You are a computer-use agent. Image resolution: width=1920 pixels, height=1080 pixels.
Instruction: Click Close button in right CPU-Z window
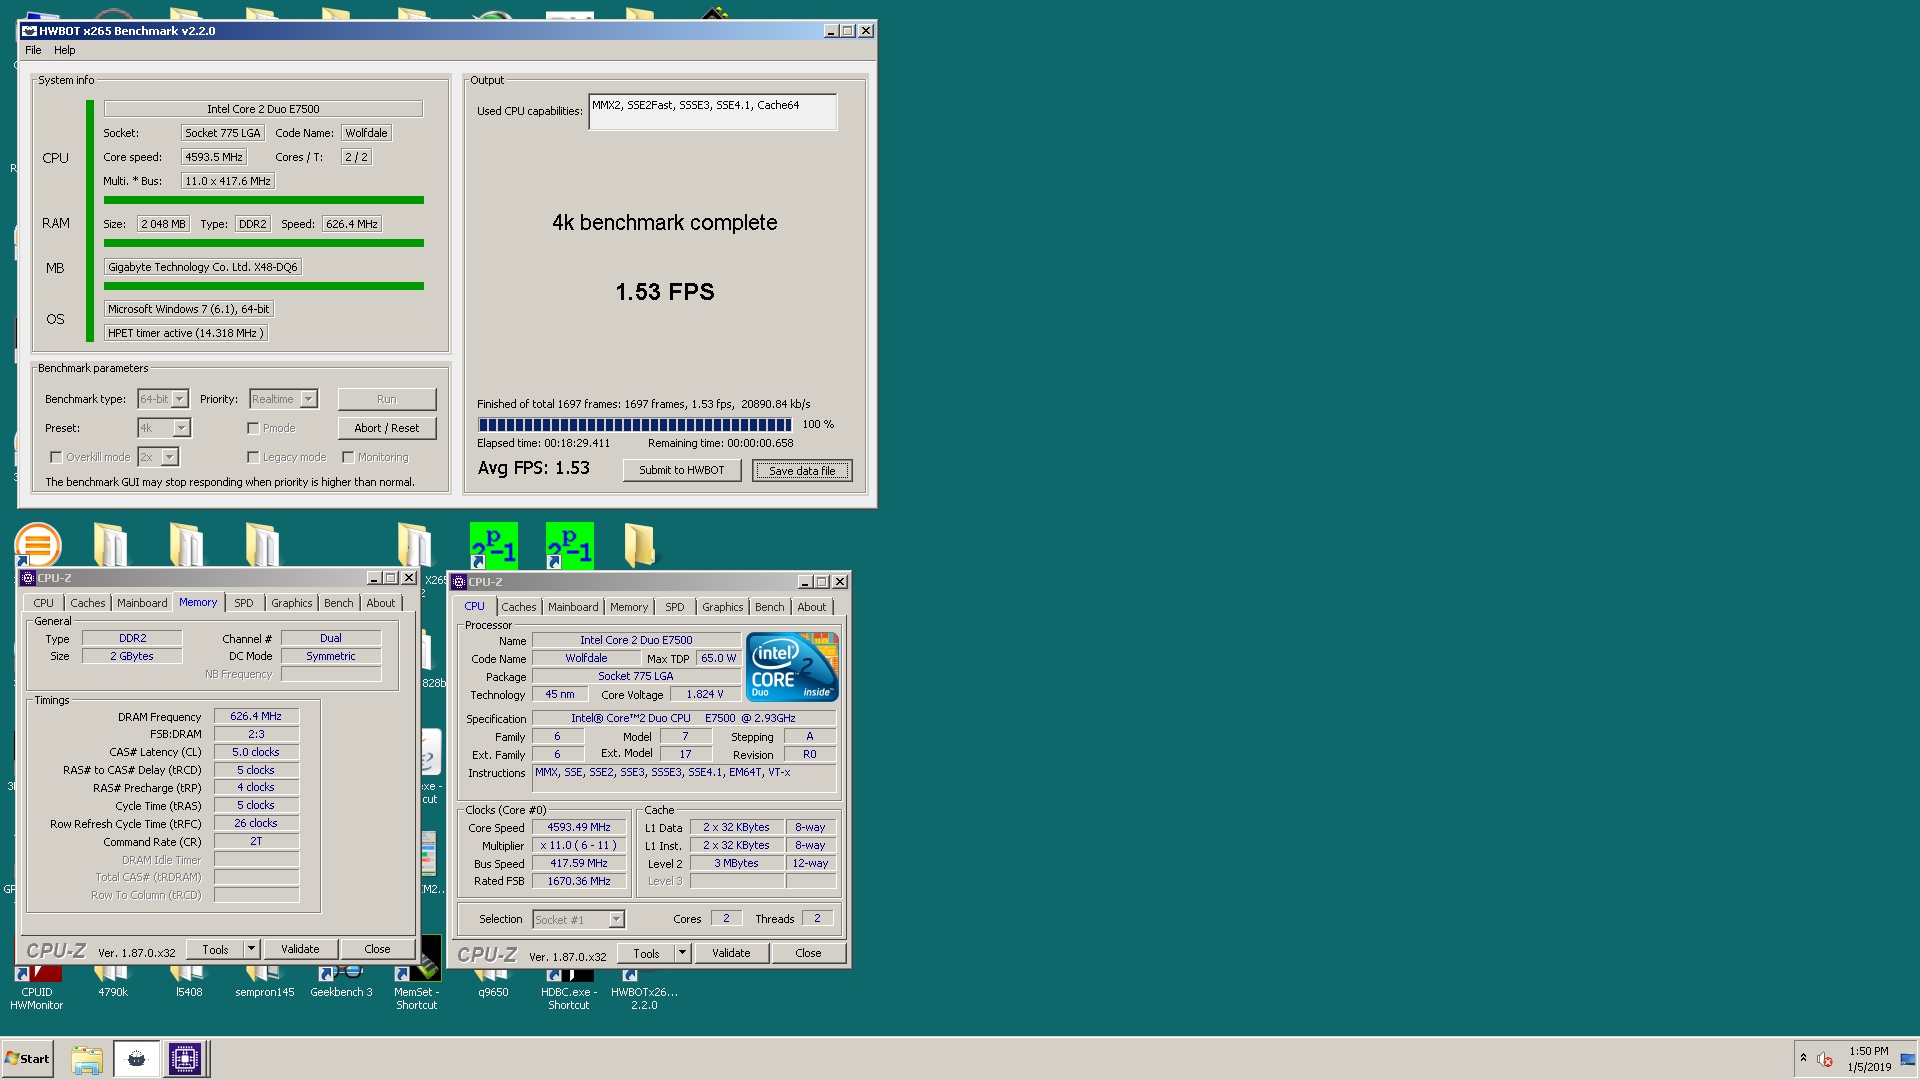click(x=808, y=953)
